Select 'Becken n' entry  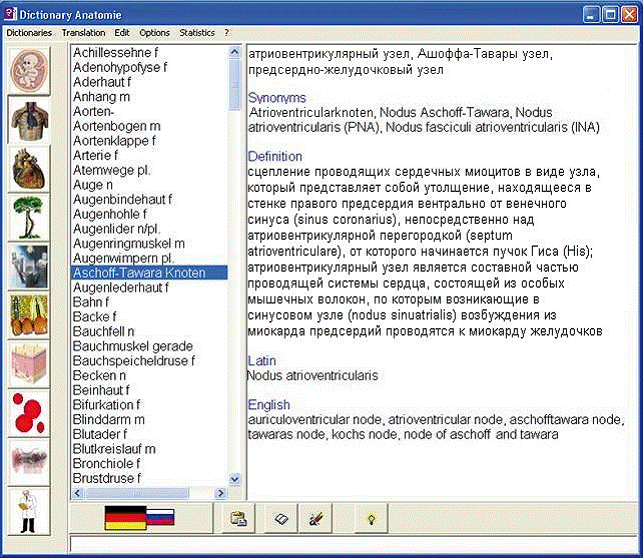click(x=99, y=376)
